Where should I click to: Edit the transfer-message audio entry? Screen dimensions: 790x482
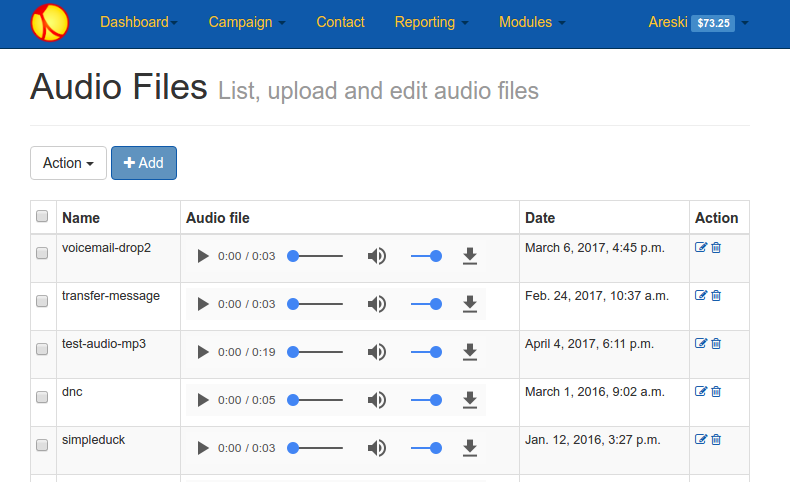click(x=701, y=295)
